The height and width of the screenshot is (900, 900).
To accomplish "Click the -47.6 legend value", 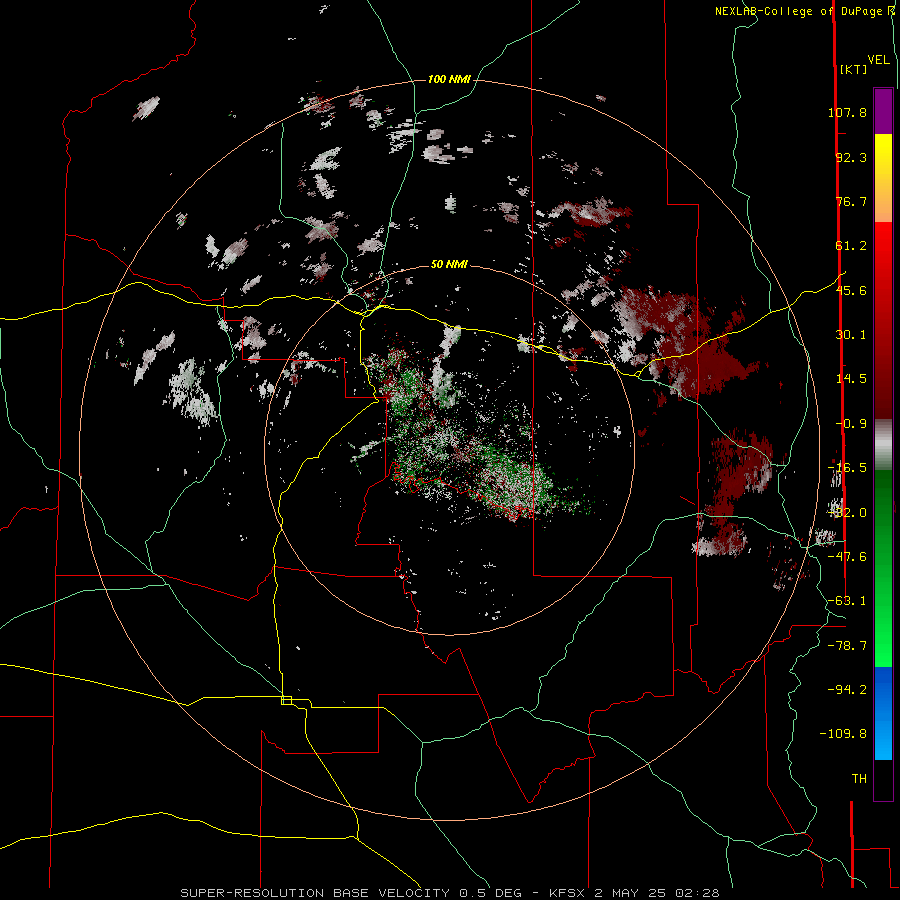I will [x=847, y=557].
